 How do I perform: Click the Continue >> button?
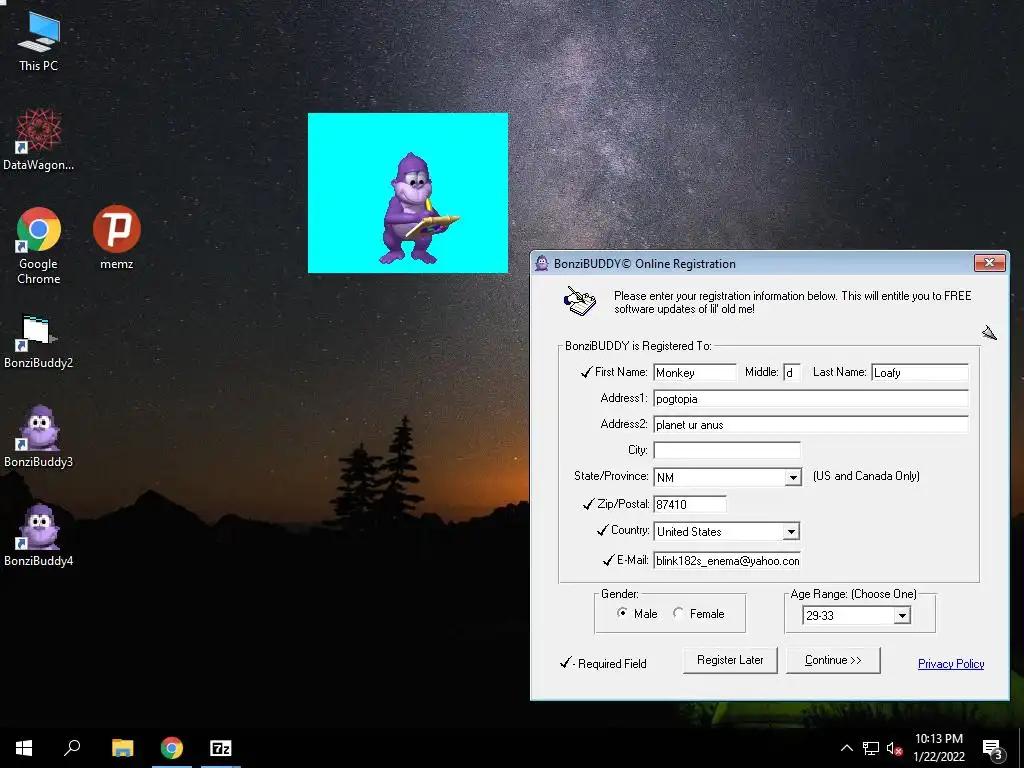click(833, 660)
